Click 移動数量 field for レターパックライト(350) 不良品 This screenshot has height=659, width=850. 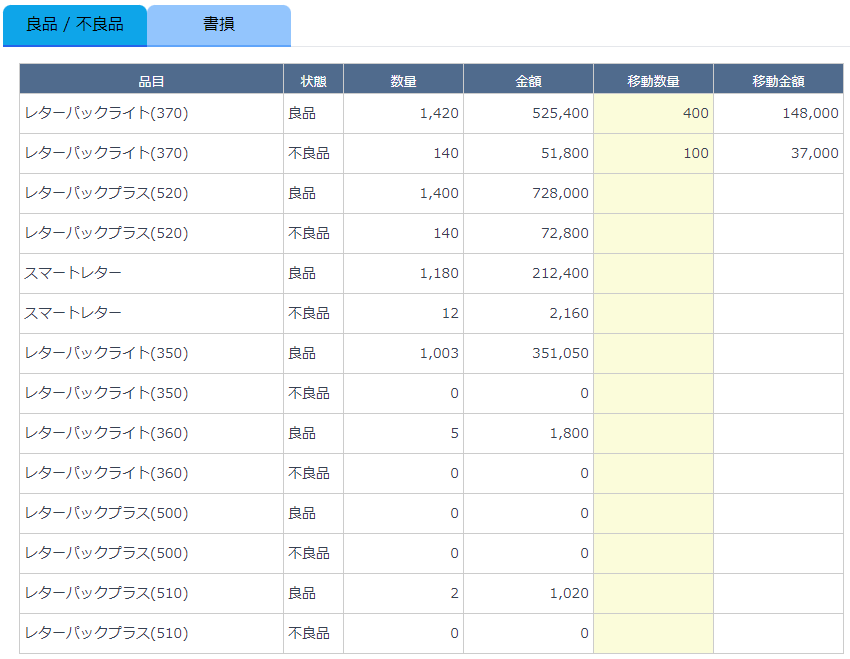pos(653,394)
